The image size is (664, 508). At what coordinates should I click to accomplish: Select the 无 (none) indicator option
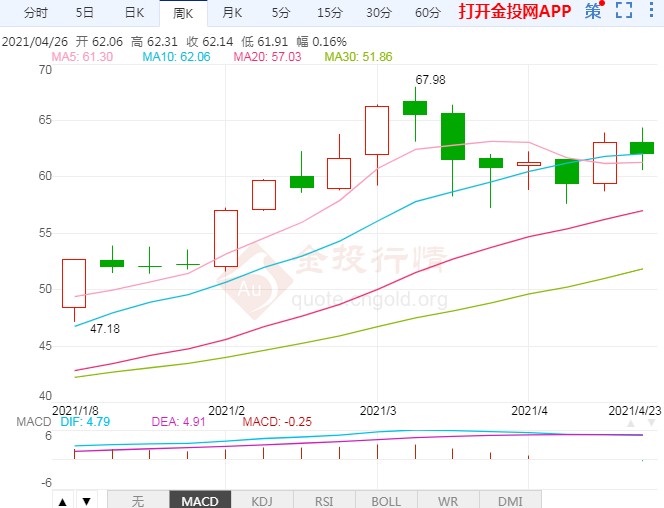[137, 500]
